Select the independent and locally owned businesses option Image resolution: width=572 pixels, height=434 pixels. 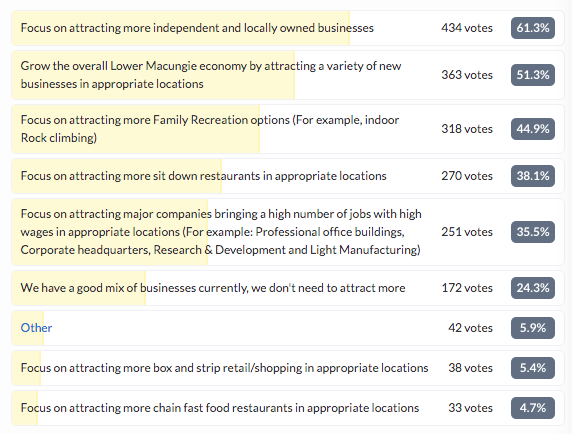tap(288, 28)
